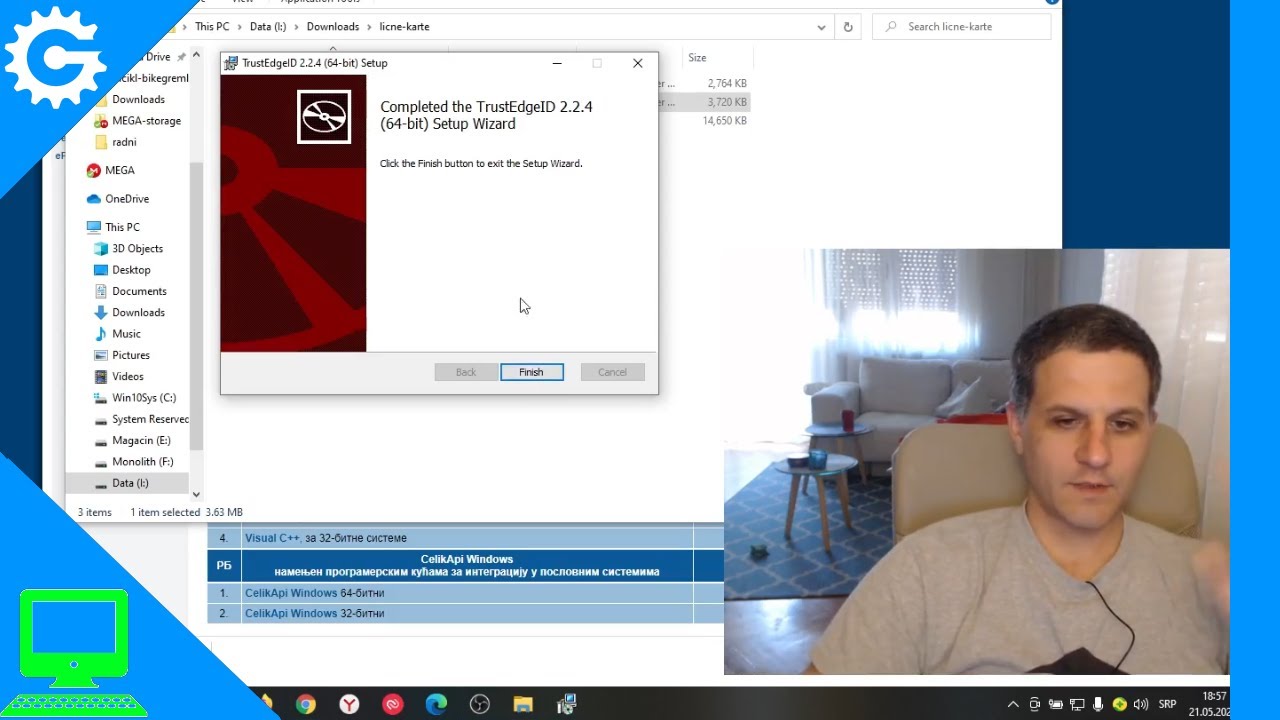Select the System Reserved drive
This screenshot has height=720, width=1280.
point(150,419)
